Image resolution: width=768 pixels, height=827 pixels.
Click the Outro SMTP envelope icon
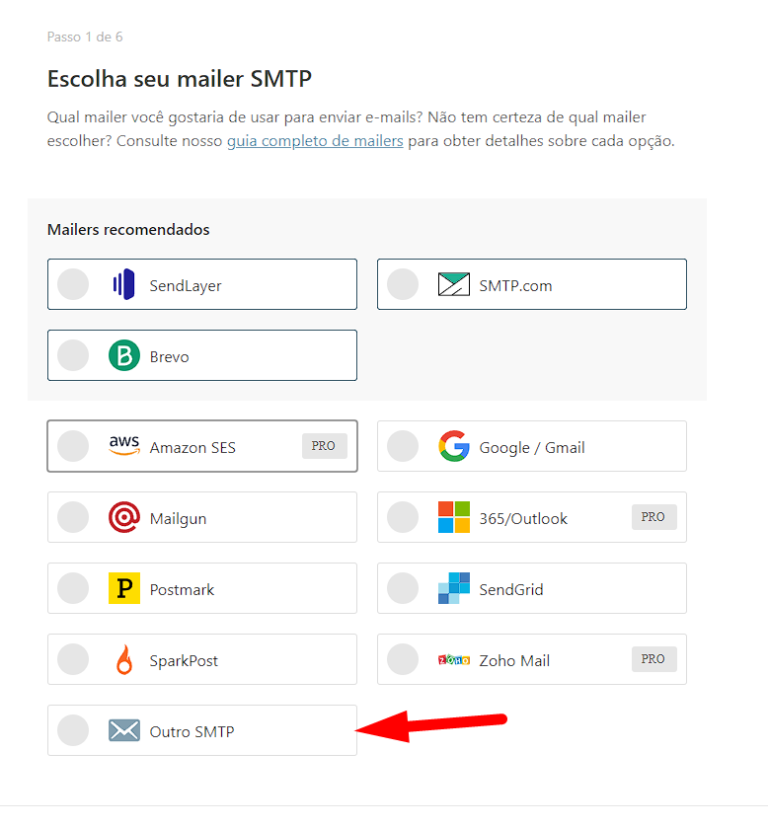pos(124,731)
